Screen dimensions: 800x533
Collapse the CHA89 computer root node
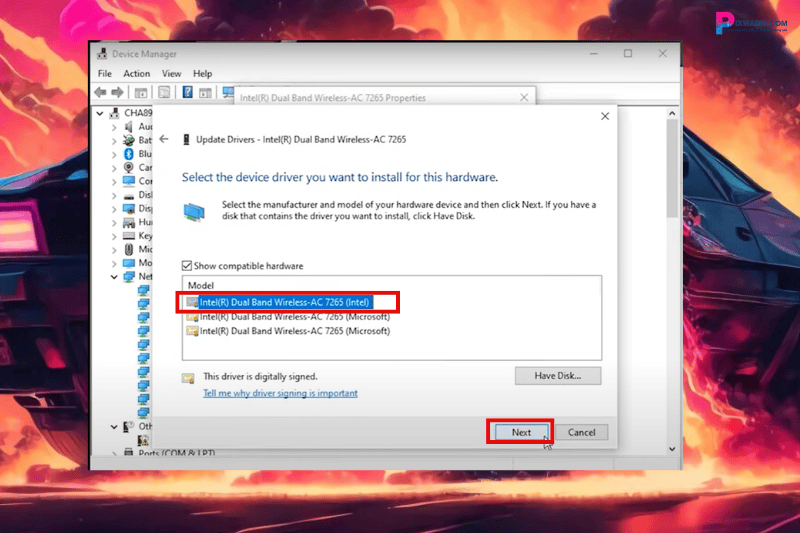pyautogui.click(x=100, y=113)
